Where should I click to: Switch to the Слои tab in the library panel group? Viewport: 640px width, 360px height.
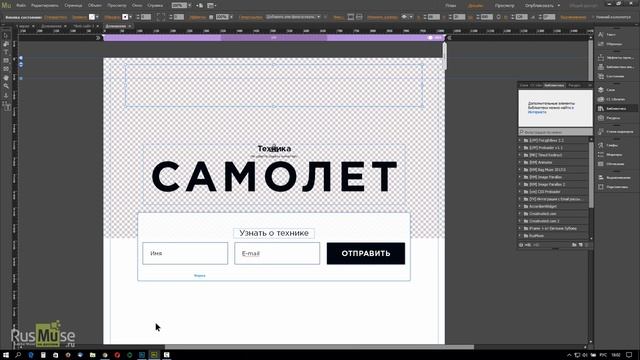[524, 85]
